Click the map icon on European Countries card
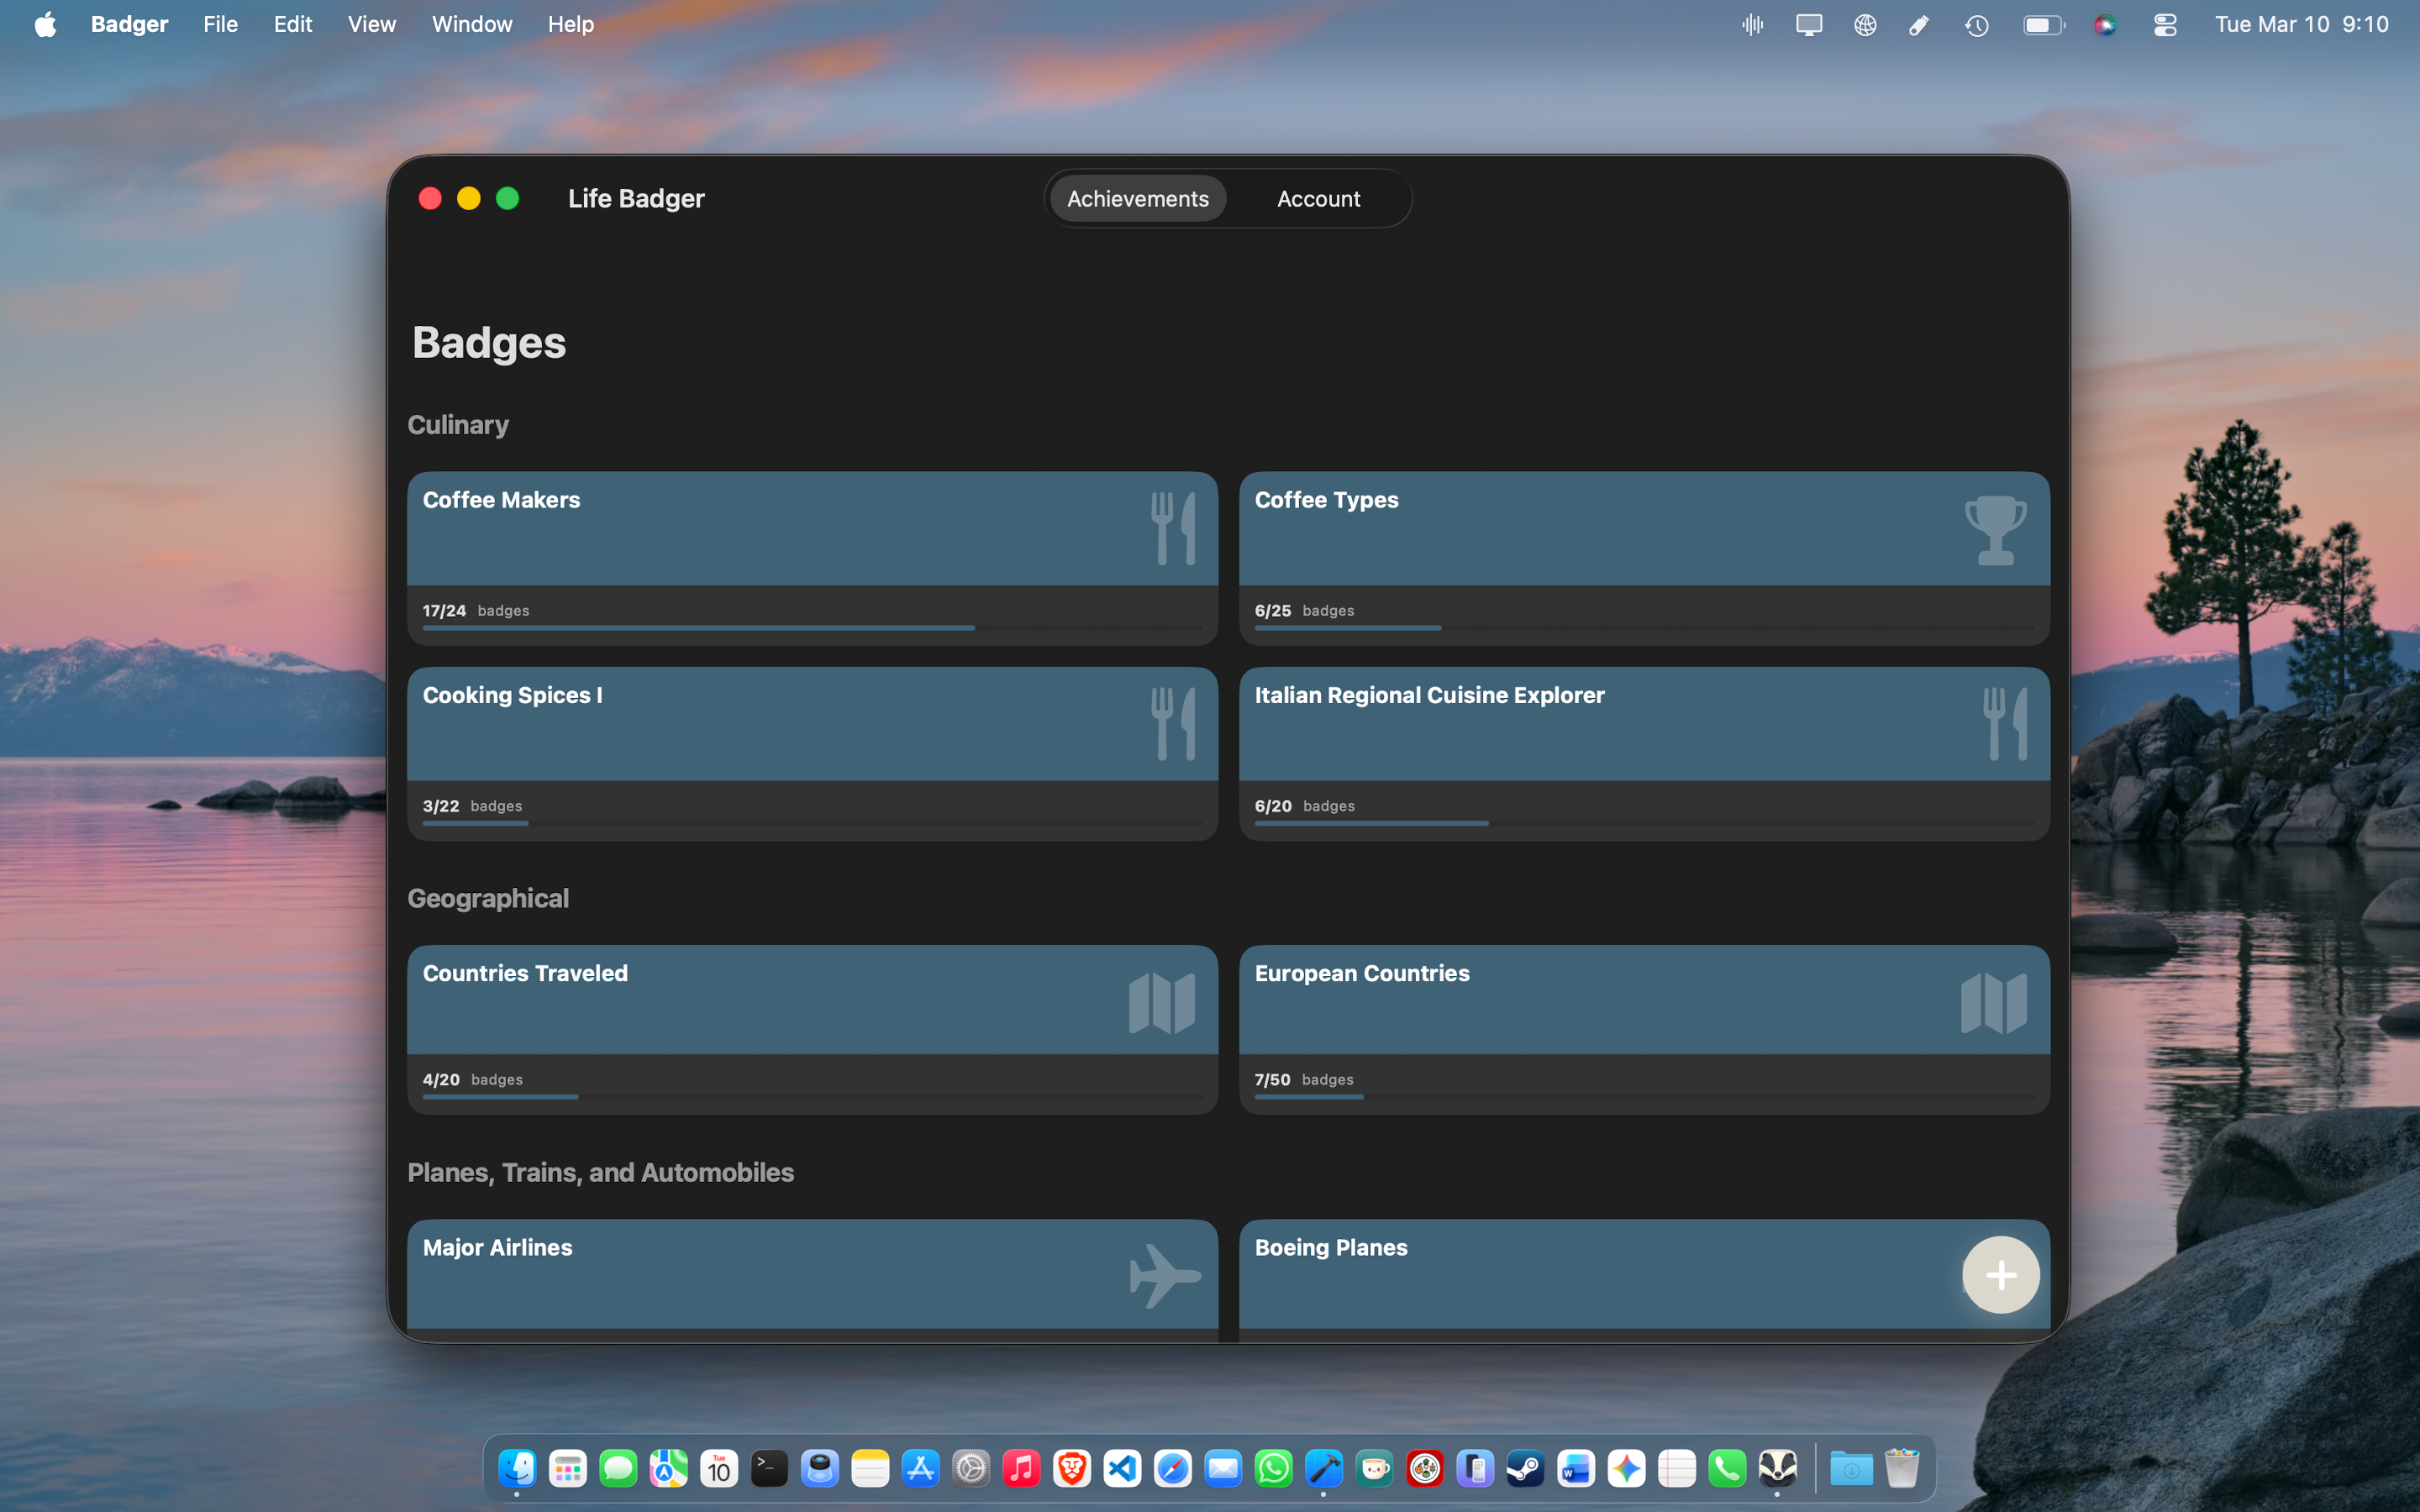The height and width of the screenshot is (1512, 2420). [x=1996, y=1001]
